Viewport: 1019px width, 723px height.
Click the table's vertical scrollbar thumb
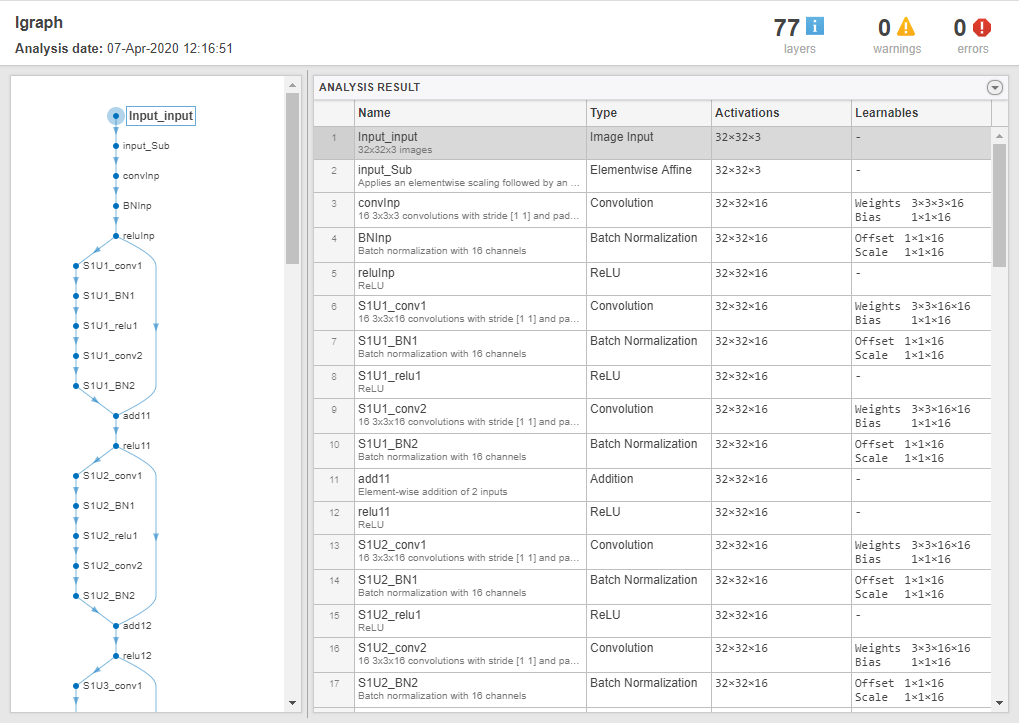pyautogui.click(x=999, y=205)
